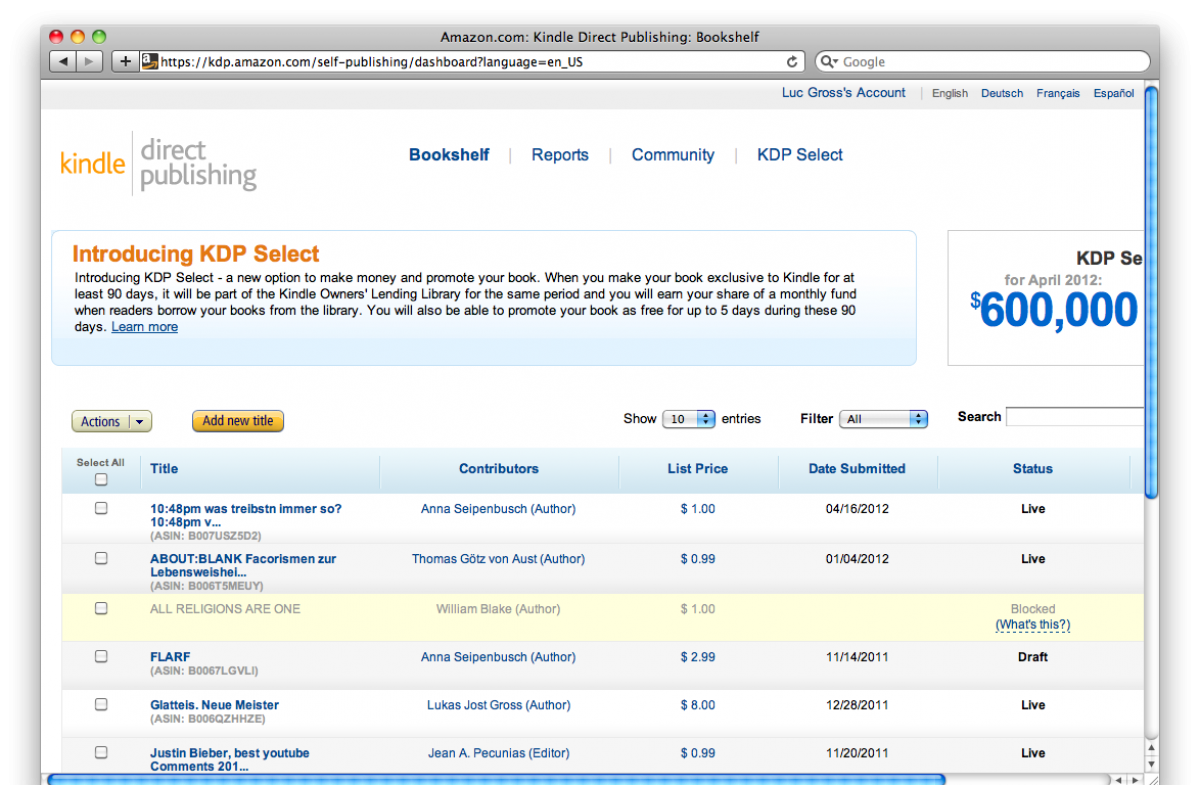Open the KDP Select tab
Viewport: 1200px width, 785px height.
799,155
